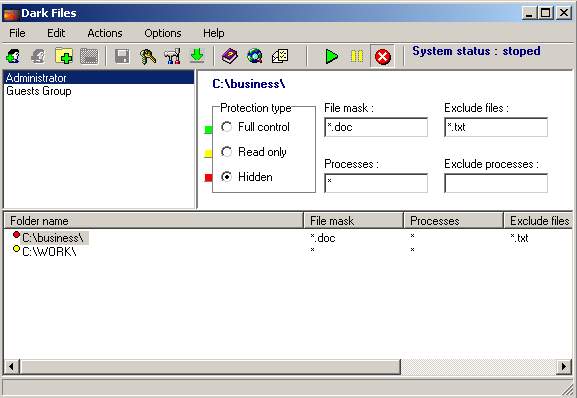The width and height of the screenshot is (577, 398).
Task: Click the red square Hidden marker
Action: point(208,178)
